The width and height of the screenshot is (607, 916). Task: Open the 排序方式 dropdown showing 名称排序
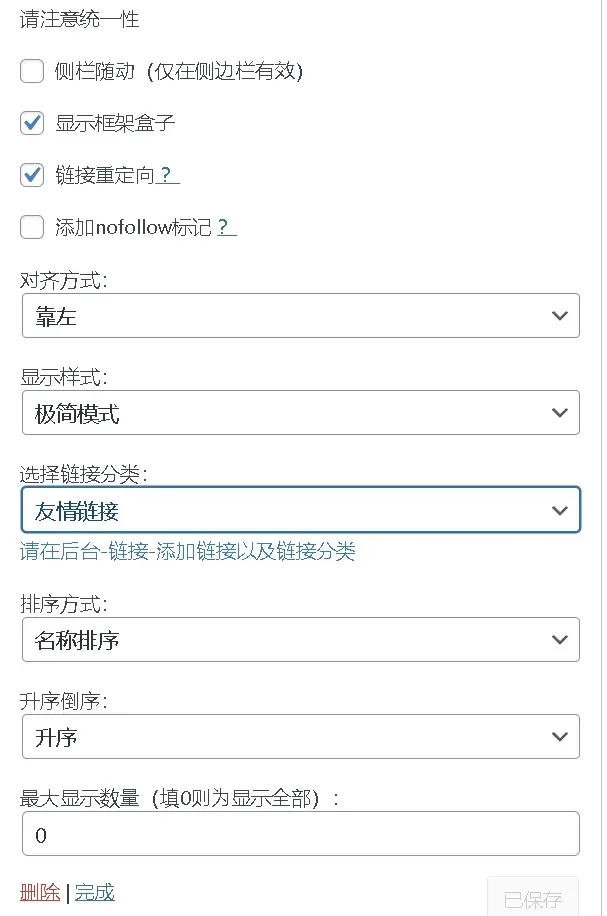click(x=300, y=639)
